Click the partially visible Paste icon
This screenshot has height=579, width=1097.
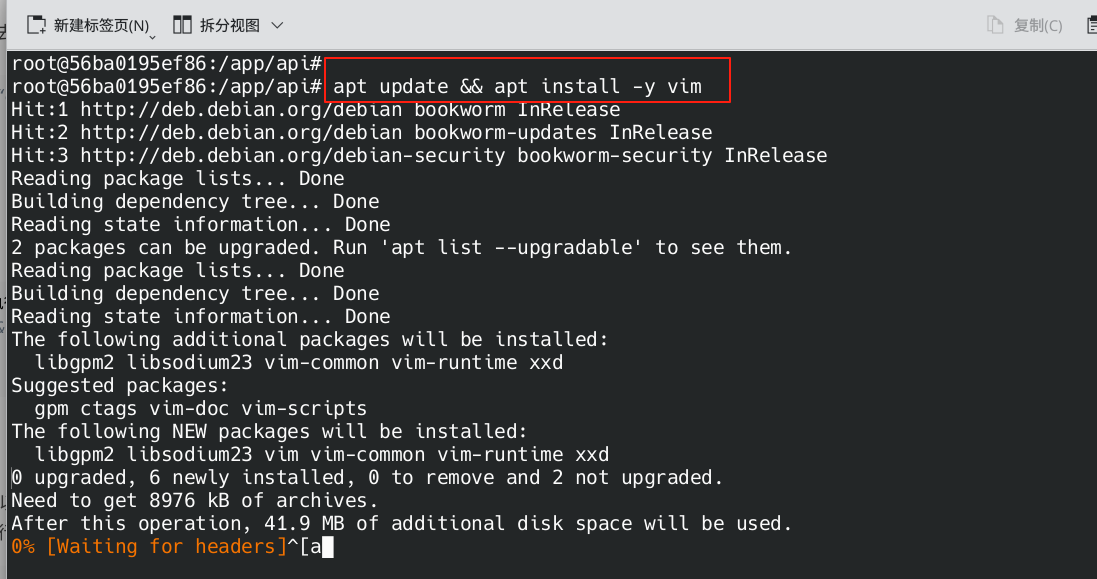[x=1091, y=25]
